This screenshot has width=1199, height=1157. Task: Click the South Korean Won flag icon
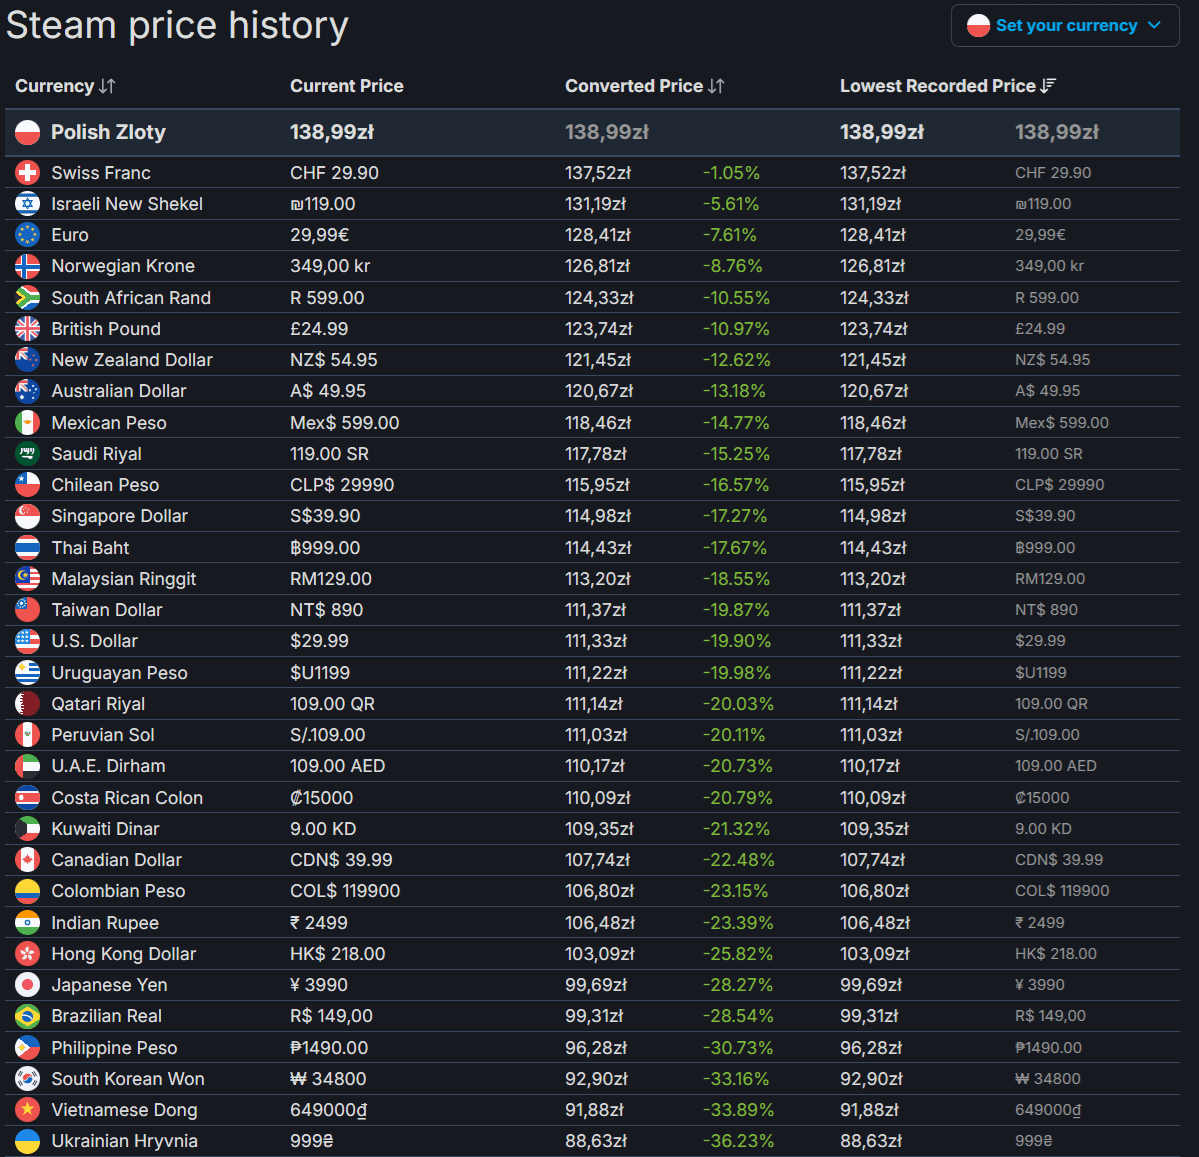point(28,1079)
